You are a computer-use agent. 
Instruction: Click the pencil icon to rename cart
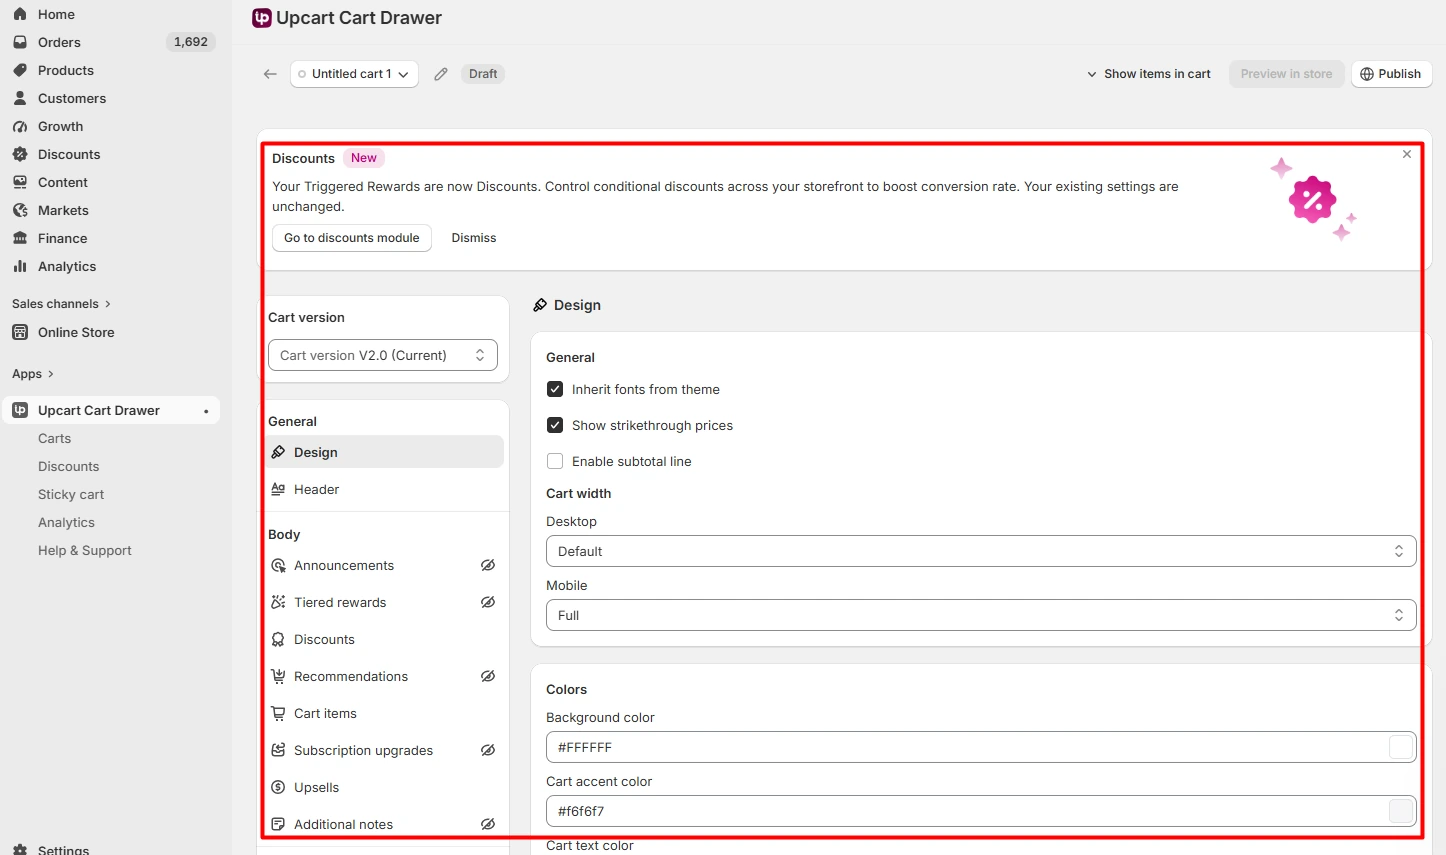441,74
